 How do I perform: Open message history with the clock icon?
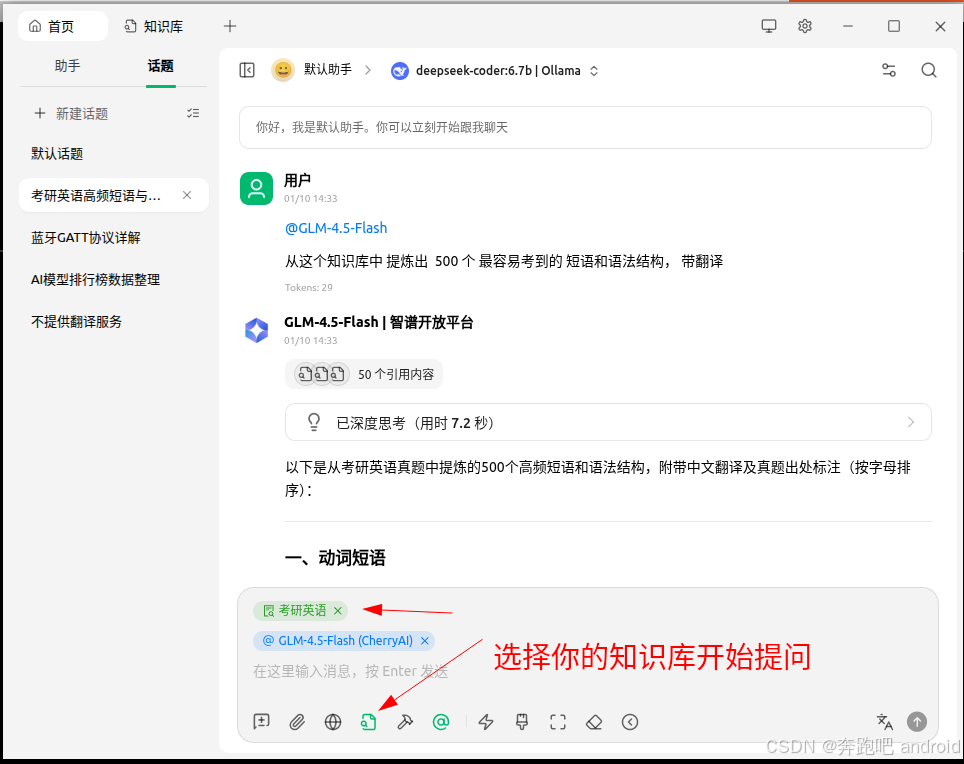(x=629, y=722)
